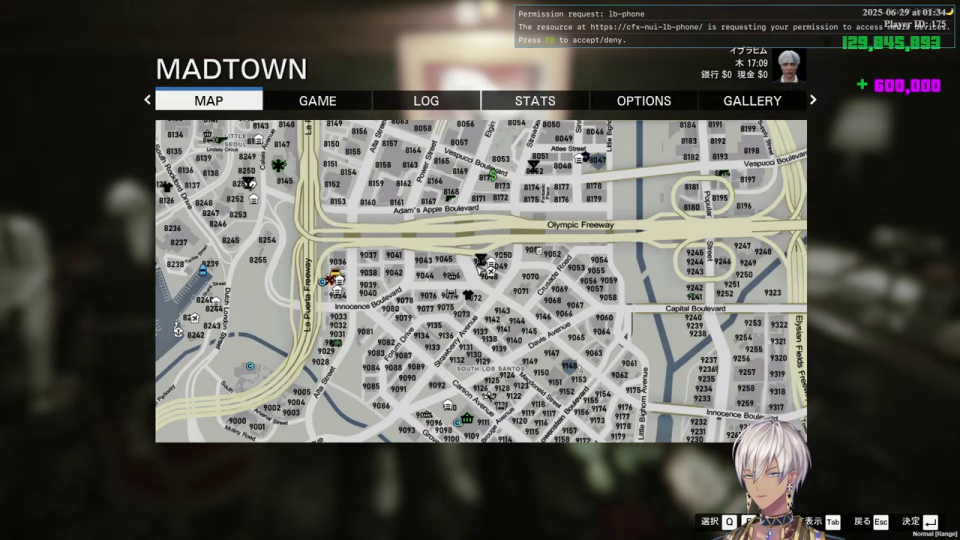Screen dimensions: 960x540
Task: Select the shield blip at 9148
Action: [x=570, y=366]
